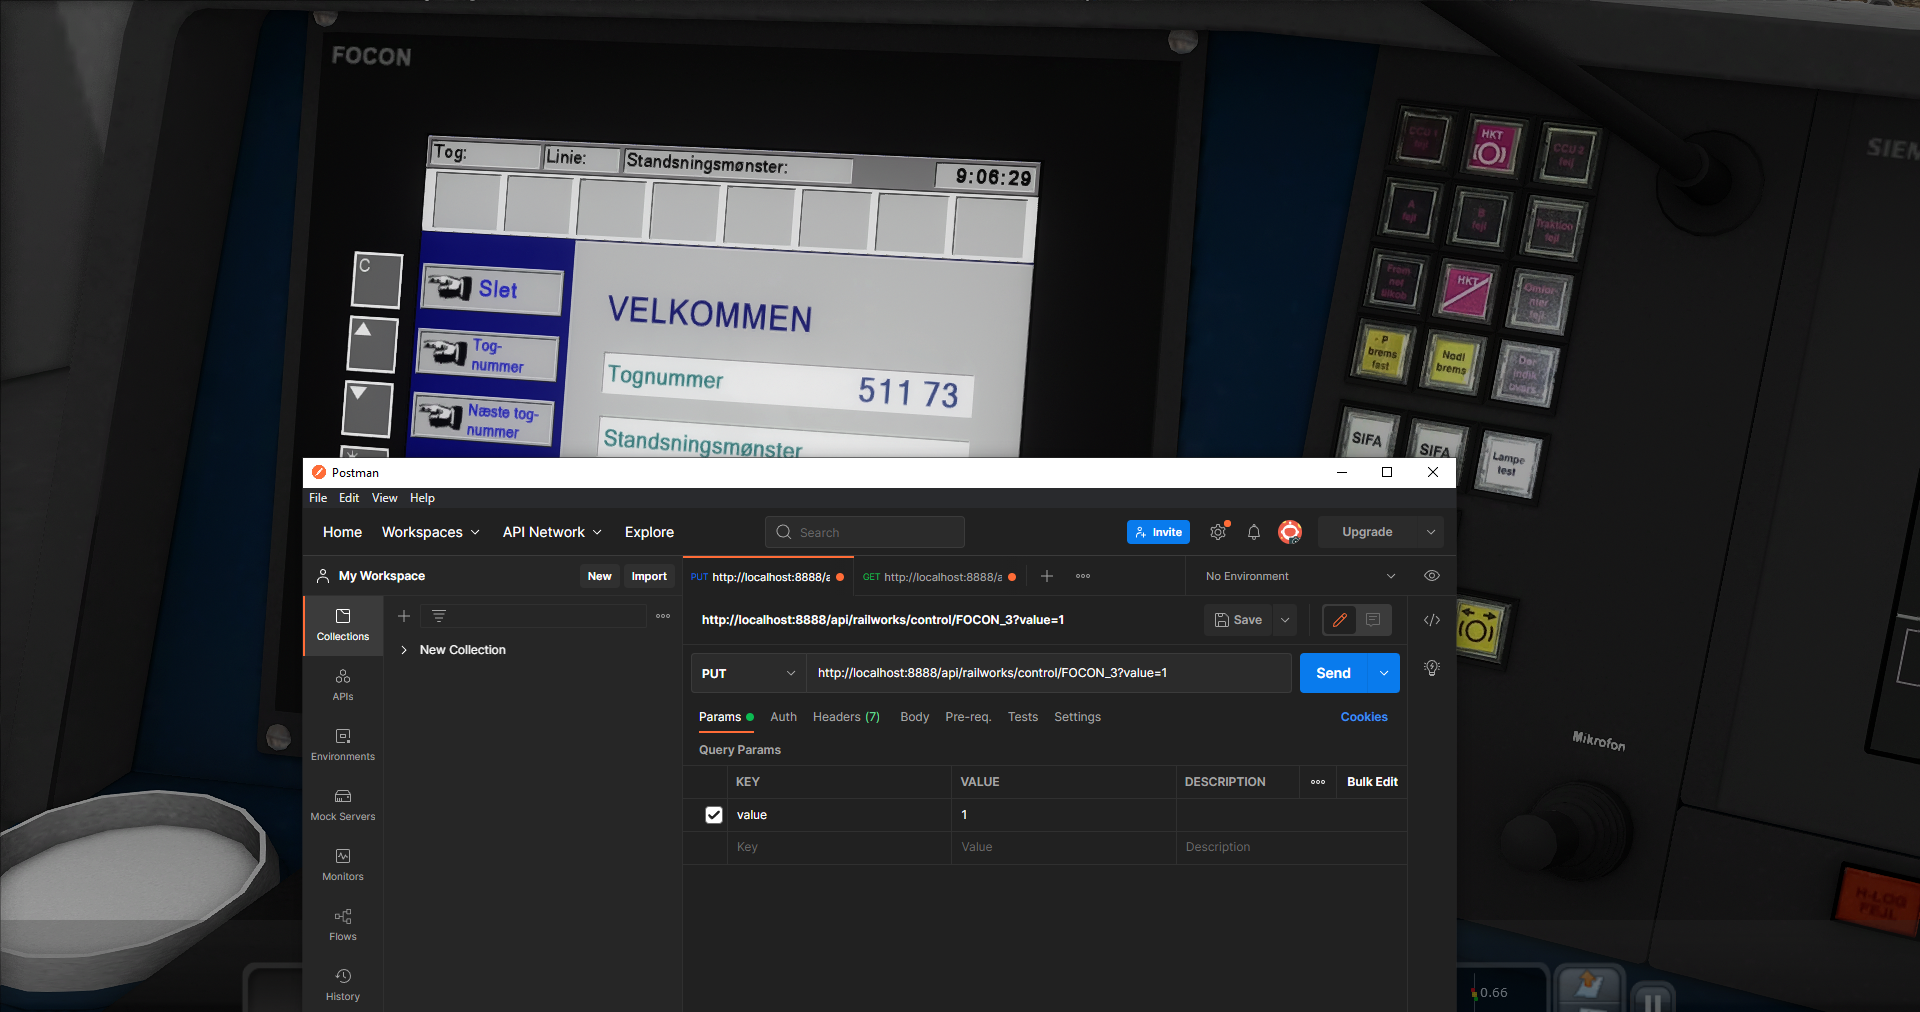Open the Flows sidebar section
This screenshot has height=1012, width=1920.
point(343,925)
